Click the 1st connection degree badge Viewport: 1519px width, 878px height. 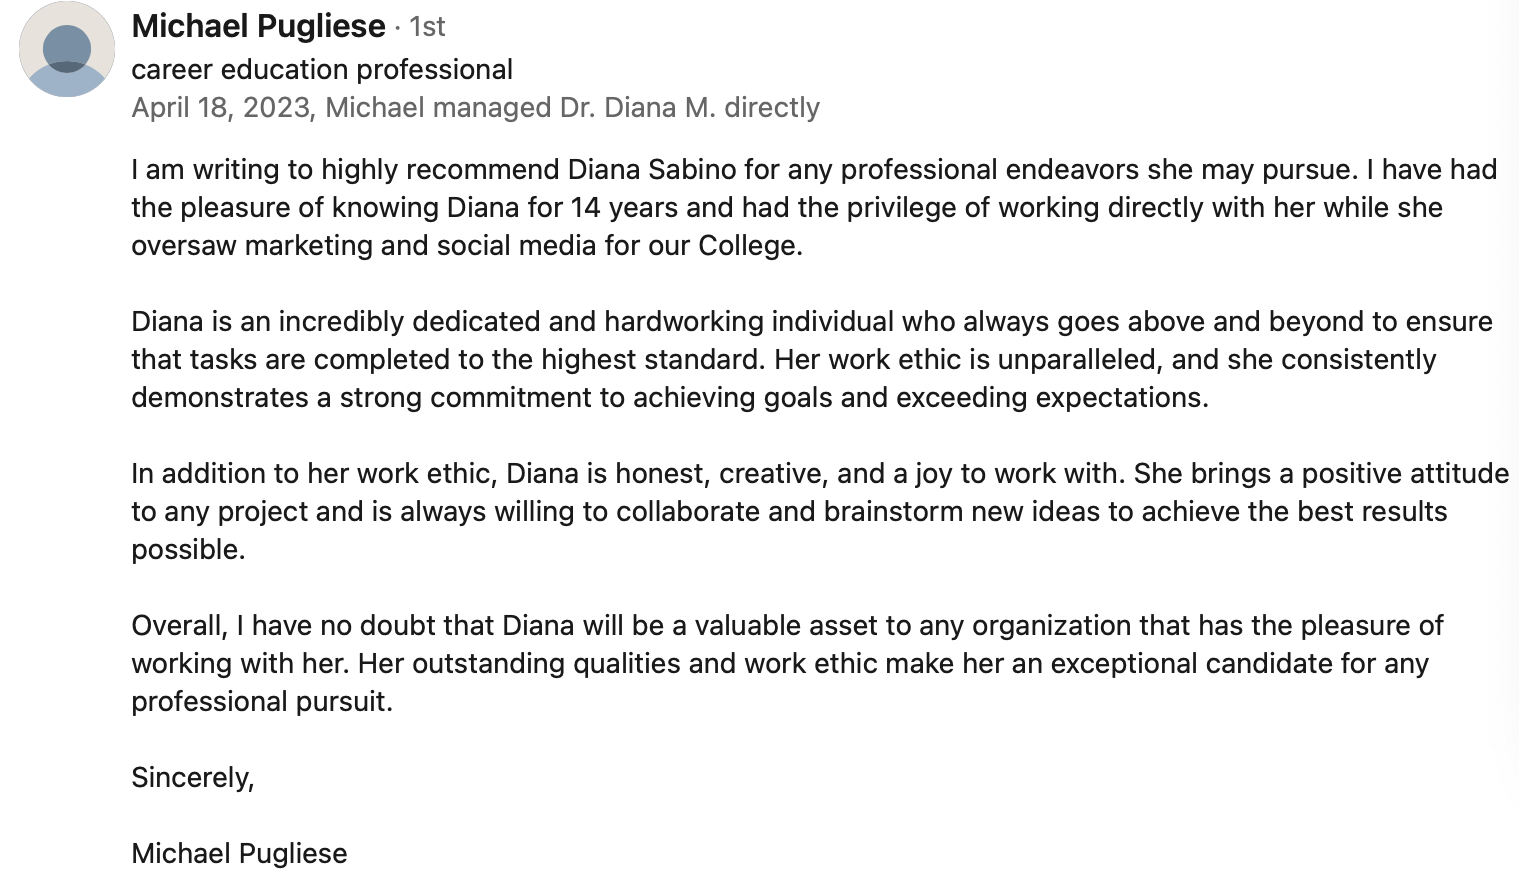click(x=427, y=27)
